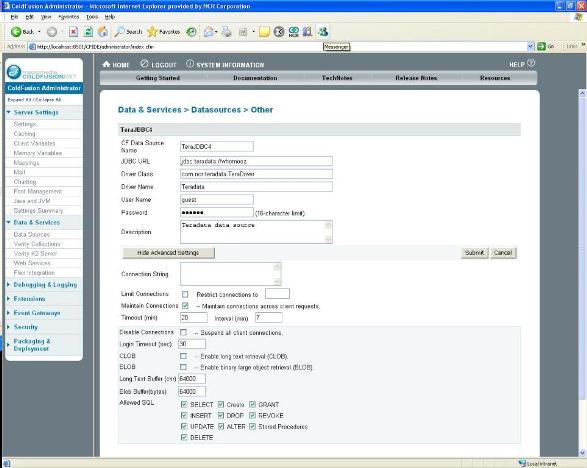The width and height of the screenshot is (587, 468).
Task: Open the Messenger toolbar icon
Action: [323, 32]
